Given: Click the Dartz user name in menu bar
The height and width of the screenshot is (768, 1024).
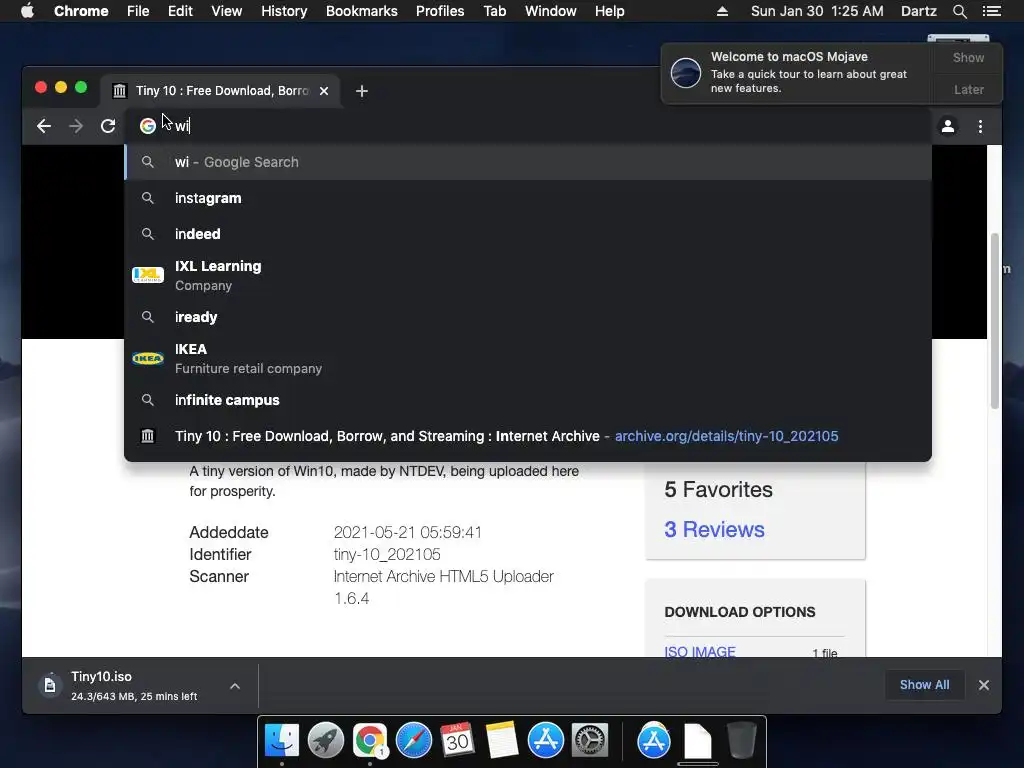Looking at the screenshot, I should coord(918,11).
